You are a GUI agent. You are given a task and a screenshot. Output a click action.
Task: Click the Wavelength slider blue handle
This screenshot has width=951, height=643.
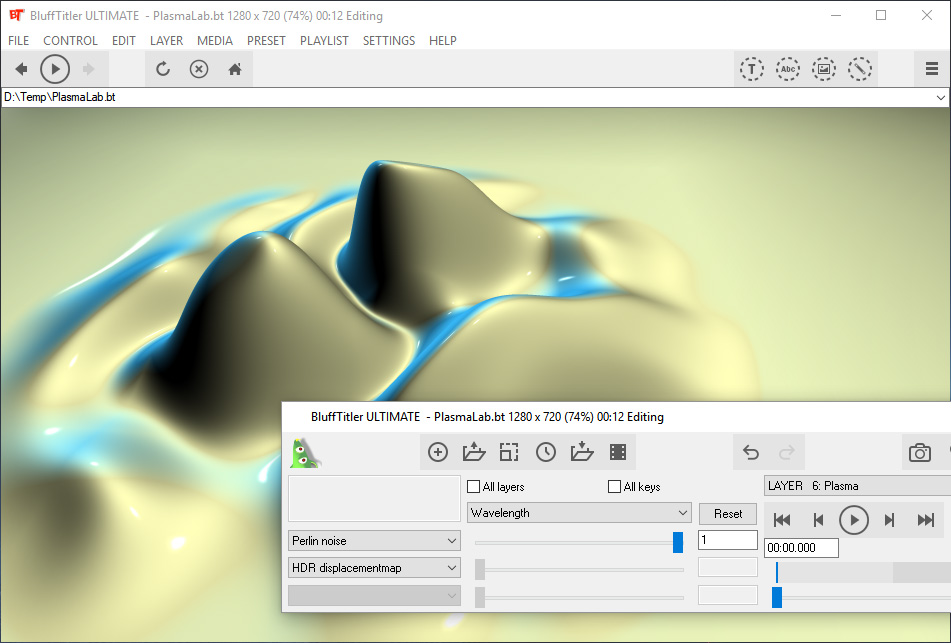pyautogui.click(x=678, y=542)
